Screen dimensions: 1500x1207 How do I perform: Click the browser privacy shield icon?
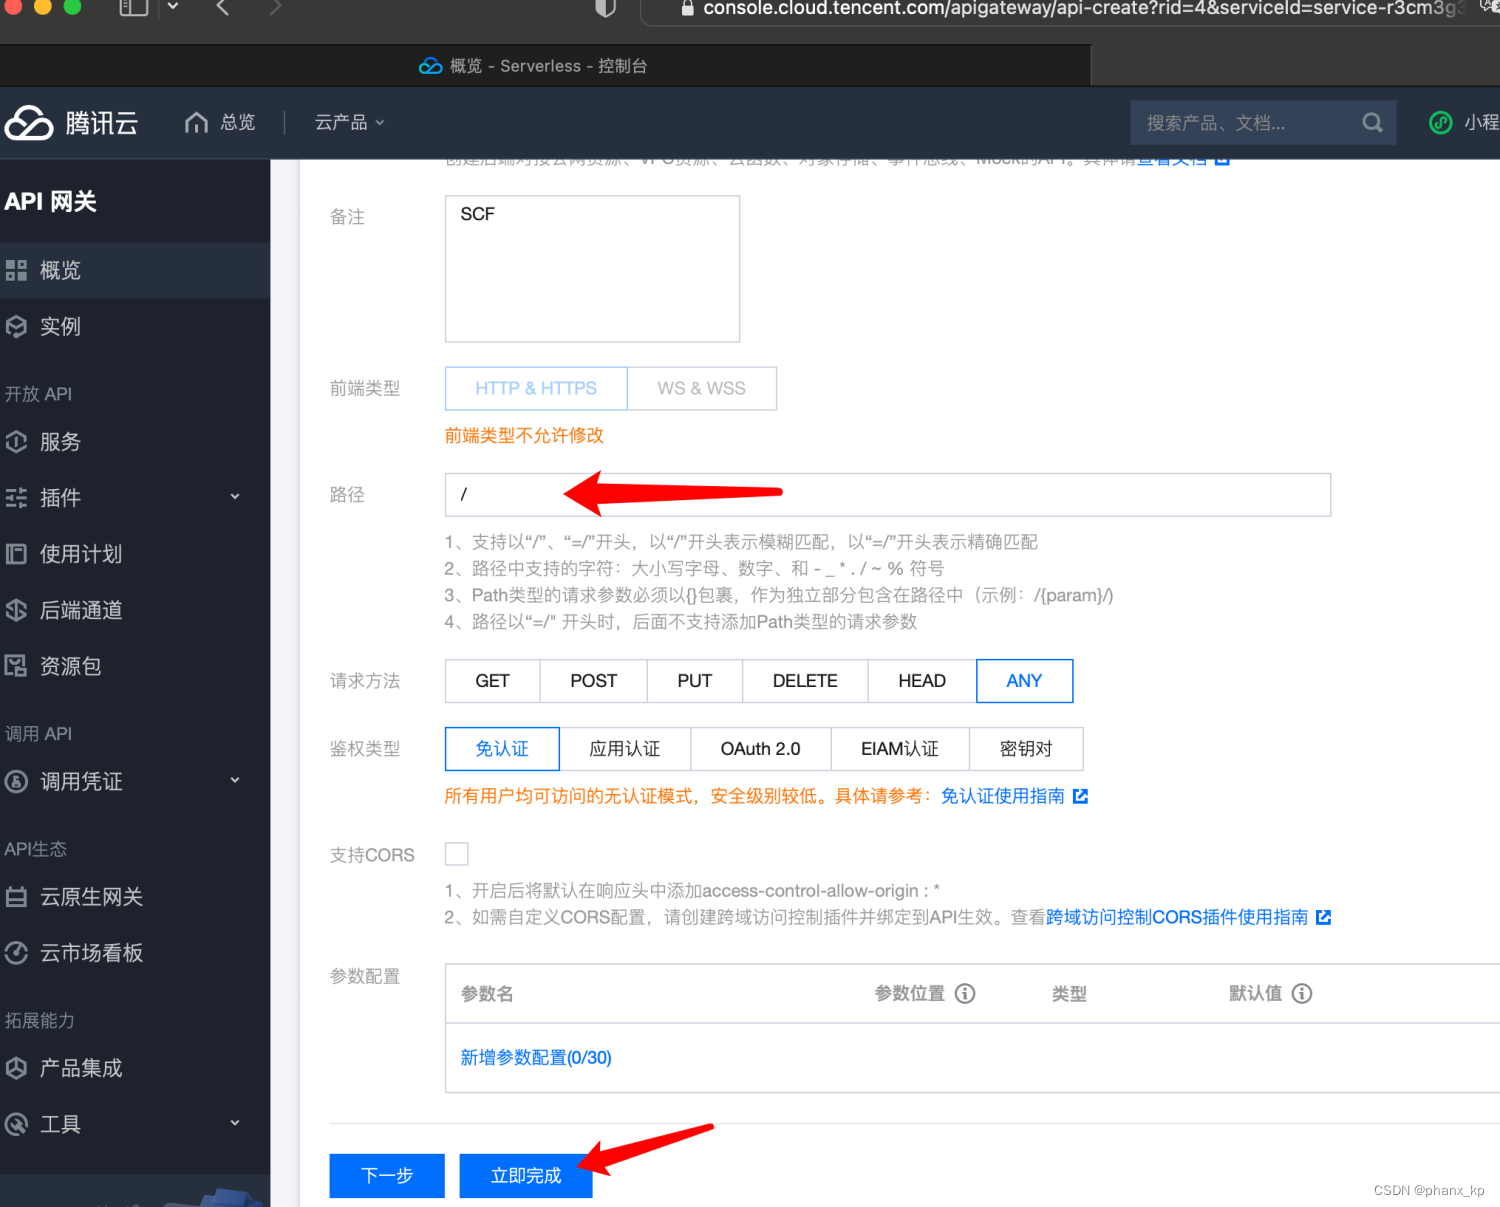tap(605, 8)
